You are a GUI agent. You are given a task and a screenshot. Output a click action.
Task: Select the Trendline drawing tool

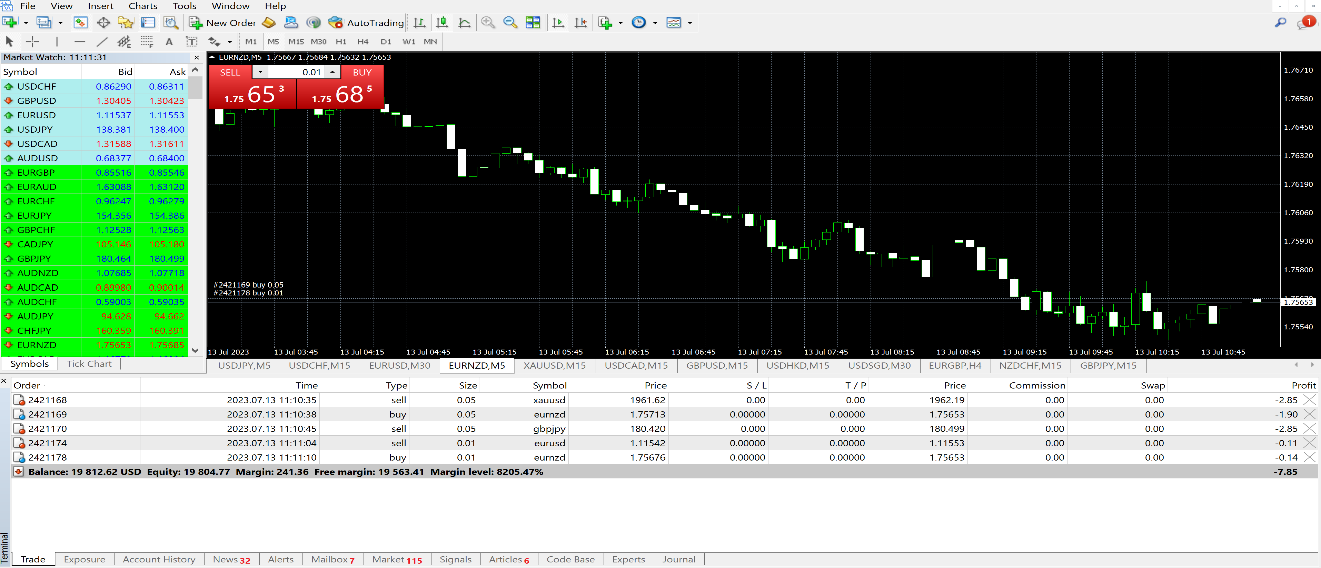[x=102, y=41]
